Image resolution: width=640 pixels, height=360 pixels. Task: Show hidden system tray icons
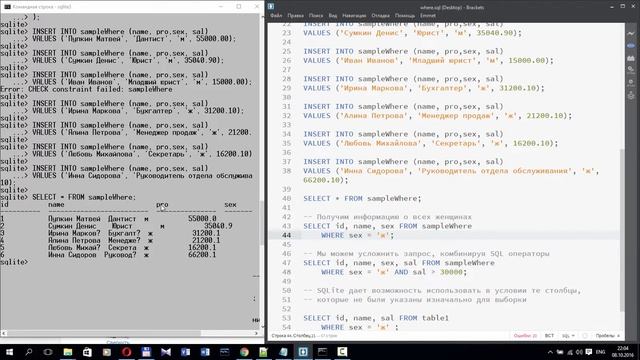click(x=550, y=352)
